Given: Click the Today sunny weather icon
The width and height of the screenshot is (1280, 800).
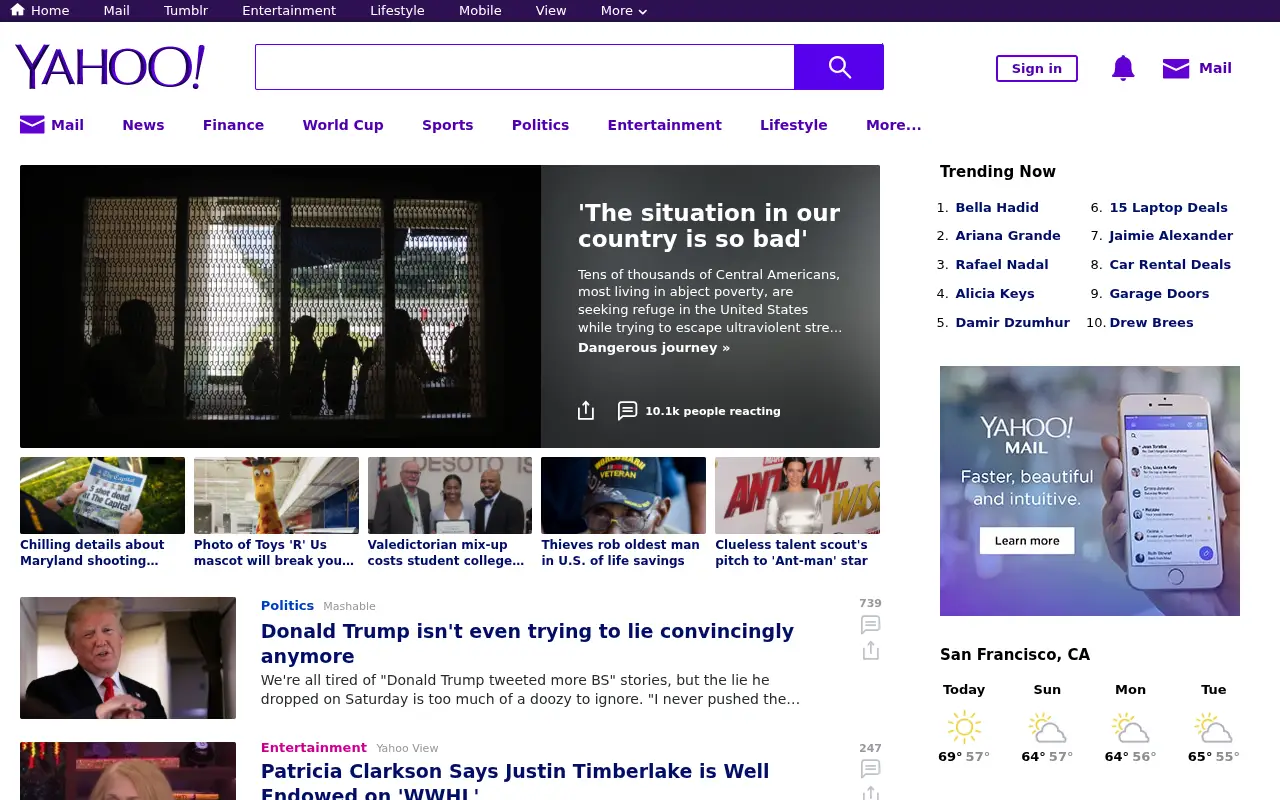Looking at the screenshot, I should [x=964, y=727].
